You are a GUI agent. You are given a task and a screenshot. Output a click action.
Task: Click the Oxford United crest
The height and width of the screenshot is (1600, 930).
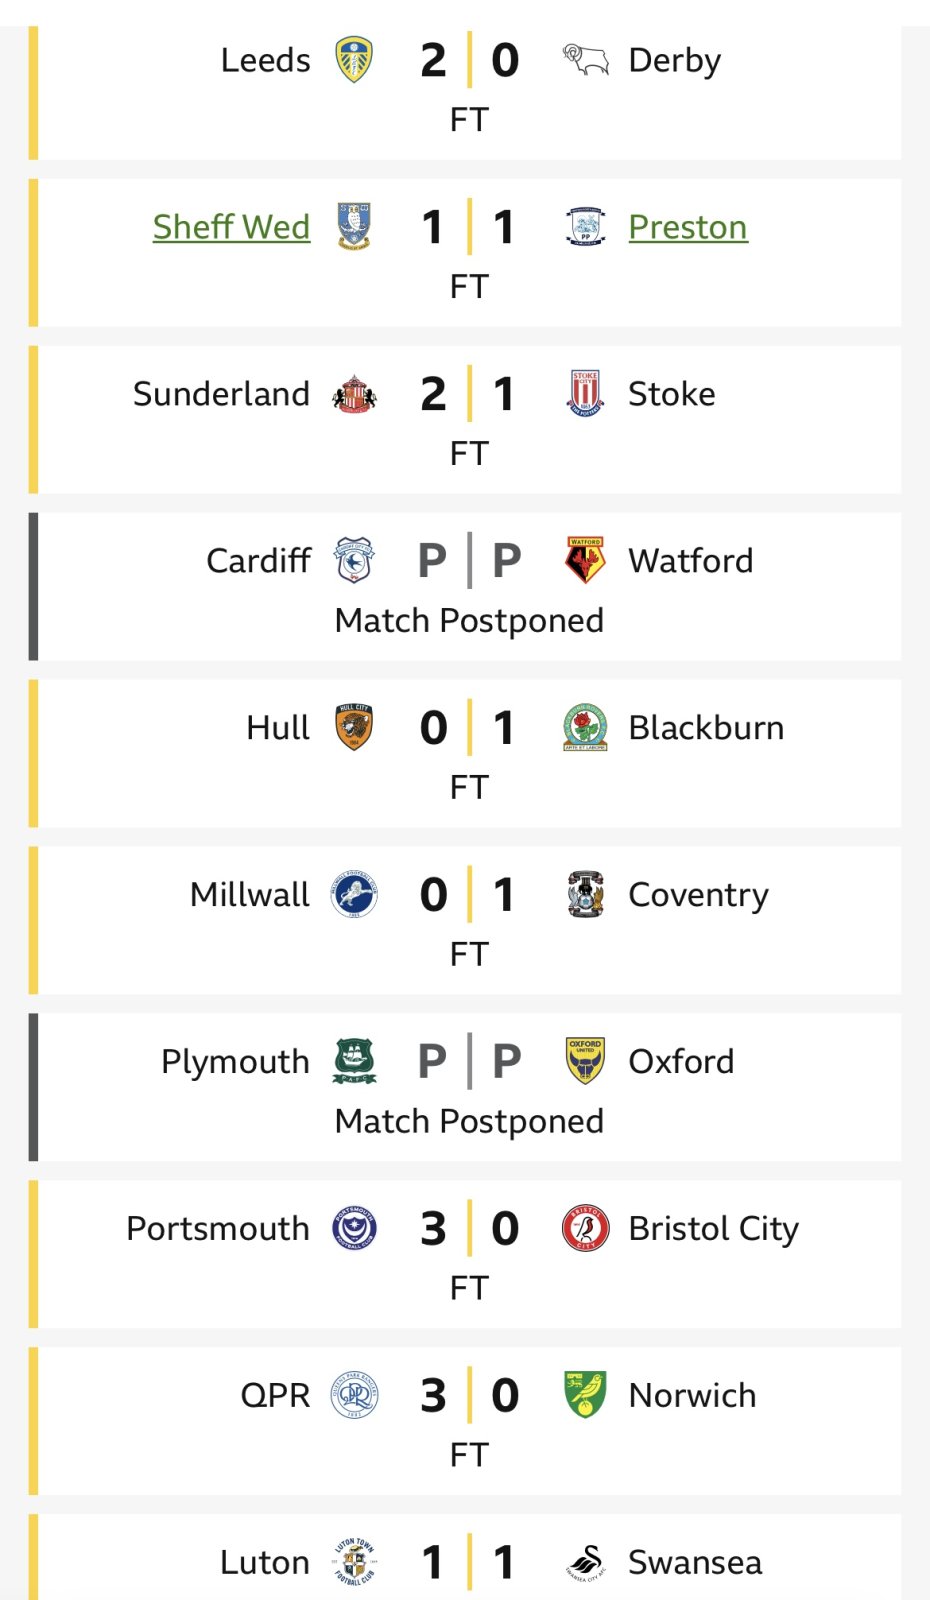click(585, 1061)
